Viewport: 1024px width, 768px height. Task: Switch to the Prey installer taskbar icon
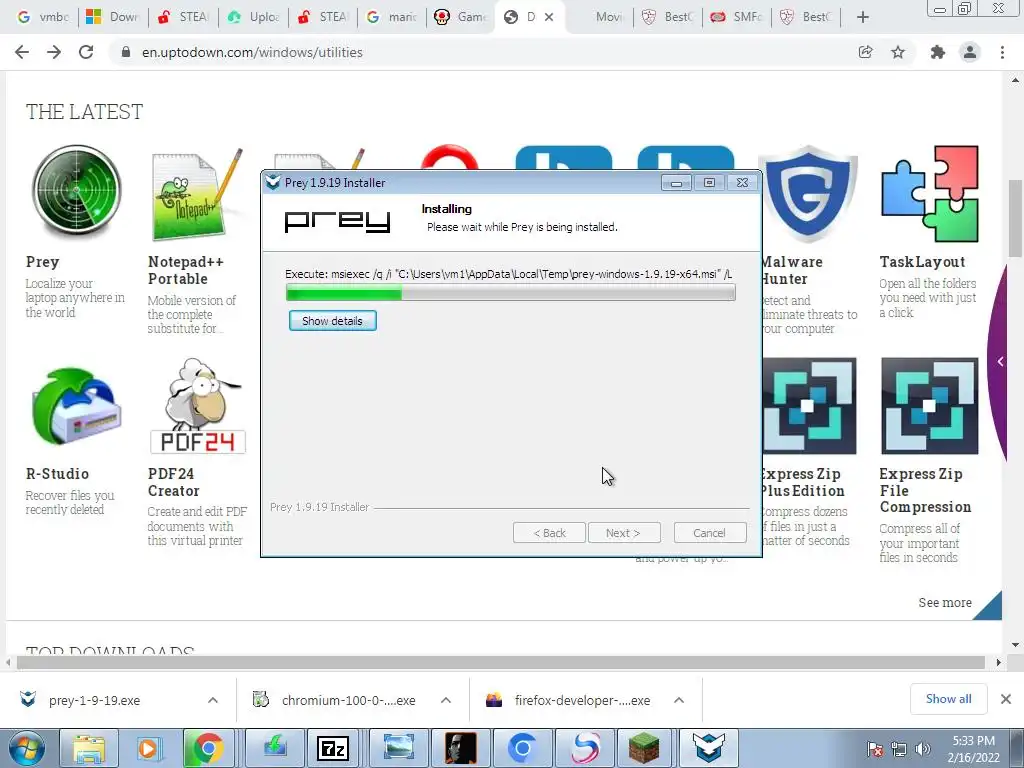point(709,748)
